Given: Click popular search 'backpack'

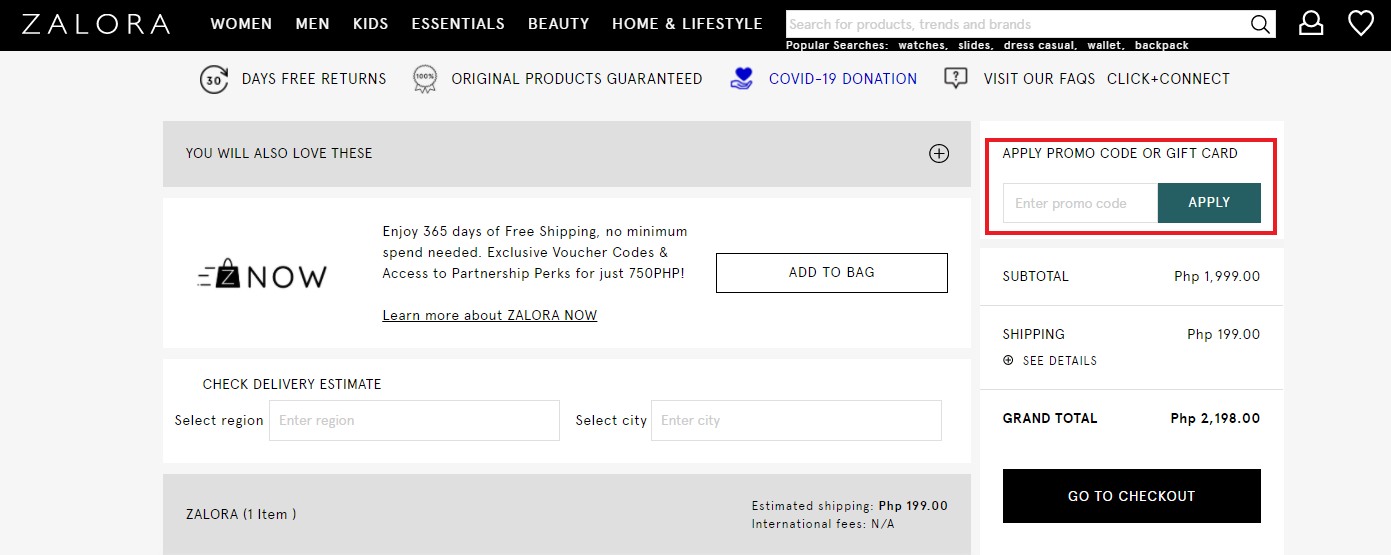Looking at the screenshot, I should [1162, 45].
